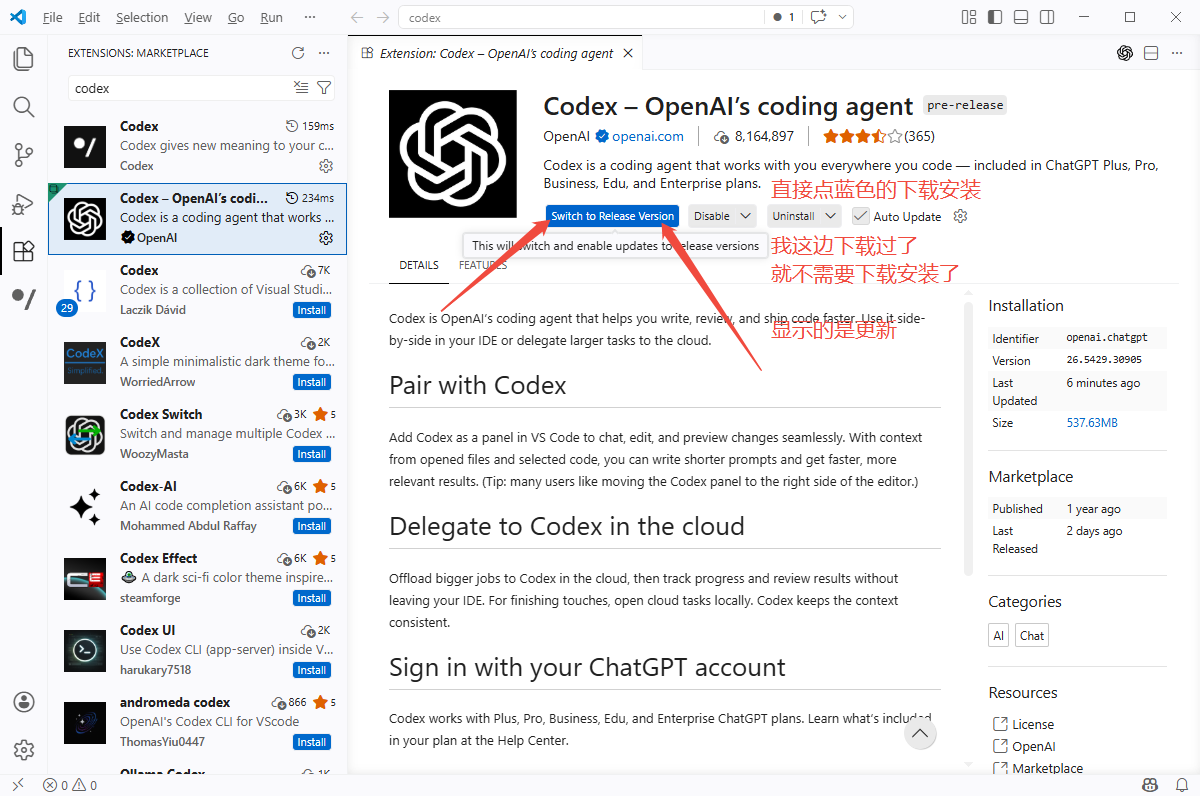
Task: Open the Edit menu
Action: point(89,17)
